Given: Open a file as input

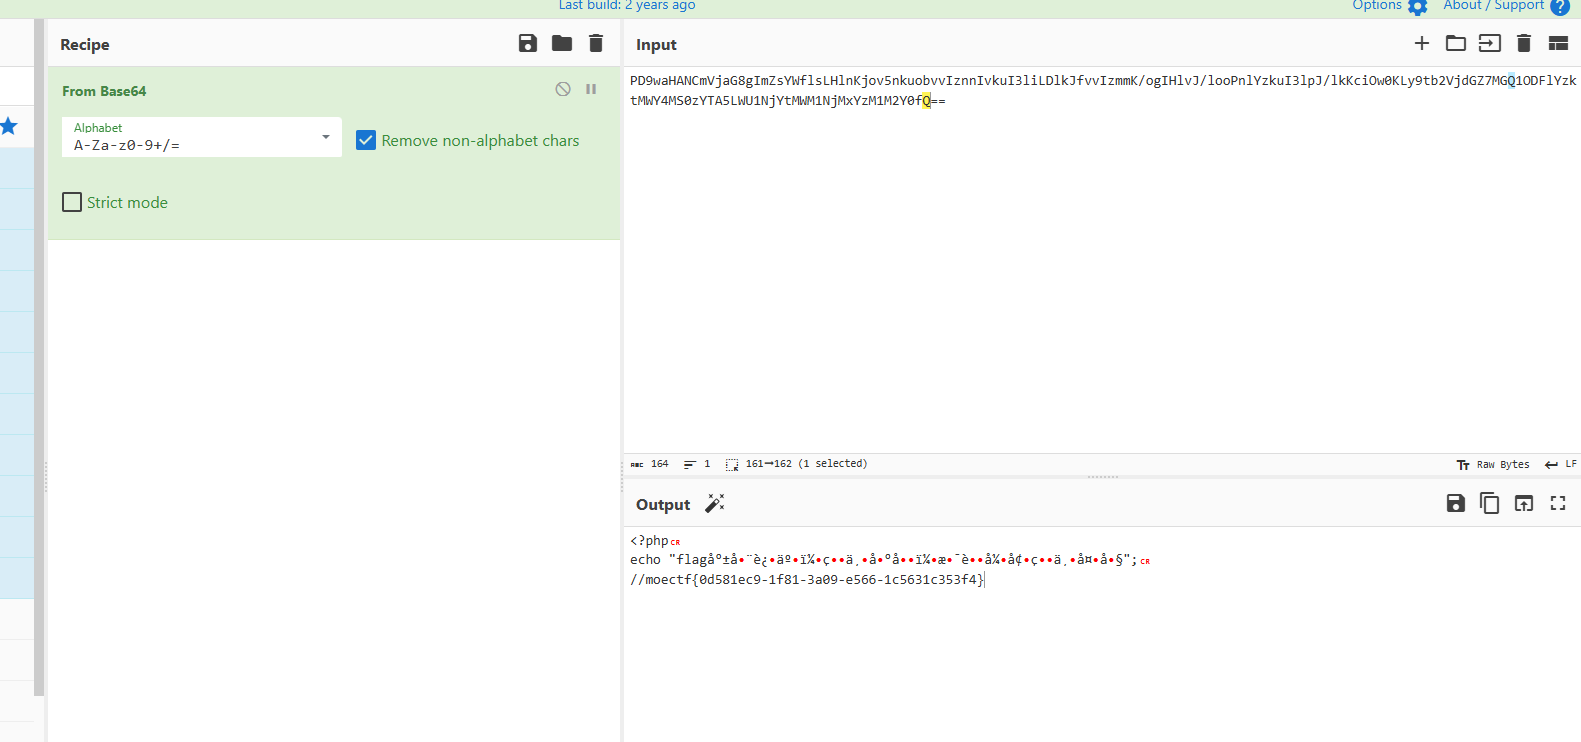Looking at the screenshot, I should coord(1490,43).
